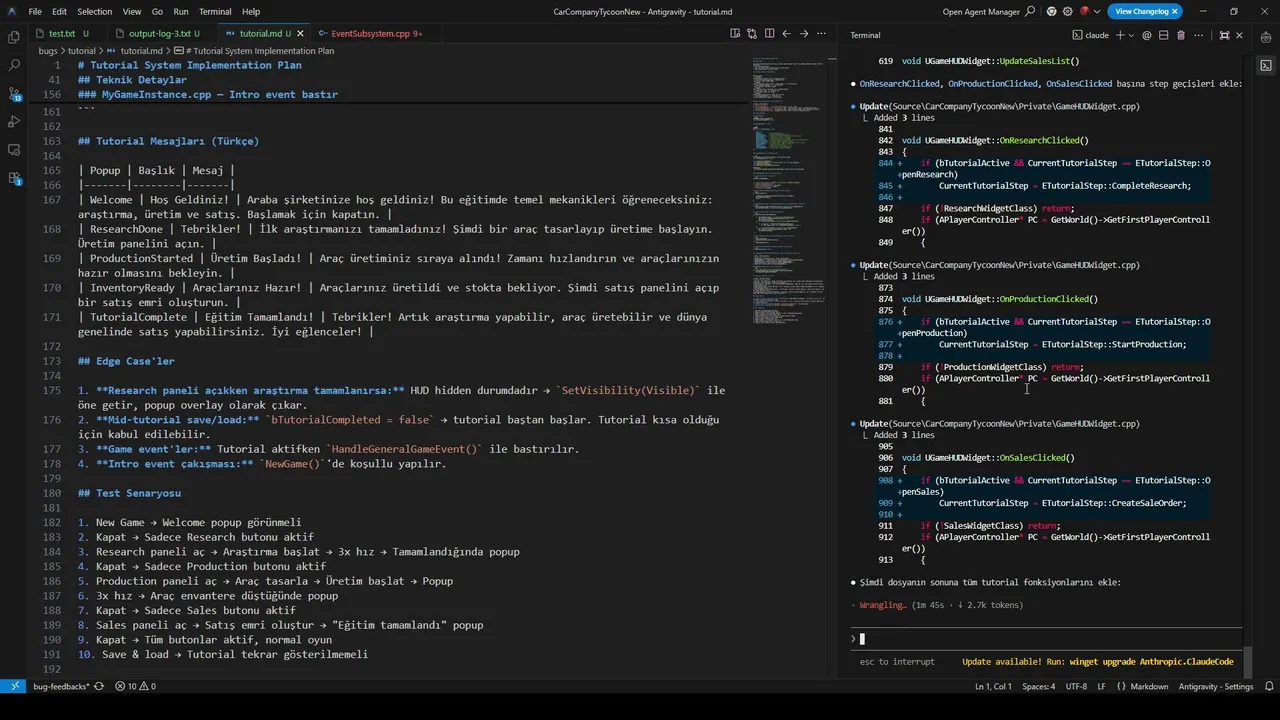Click Open Agent Manager
Screen dimensions: 1280x720
pyautogui.click(x=981, y=11)
